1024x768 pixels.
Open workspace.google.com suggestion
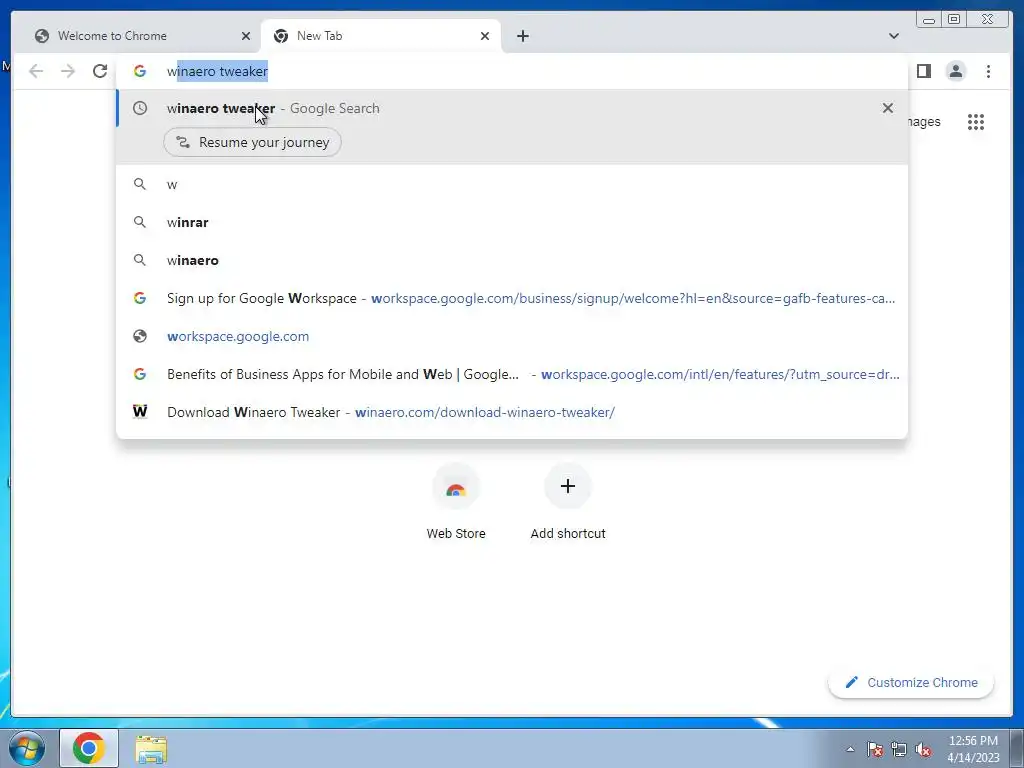point(511,336)
